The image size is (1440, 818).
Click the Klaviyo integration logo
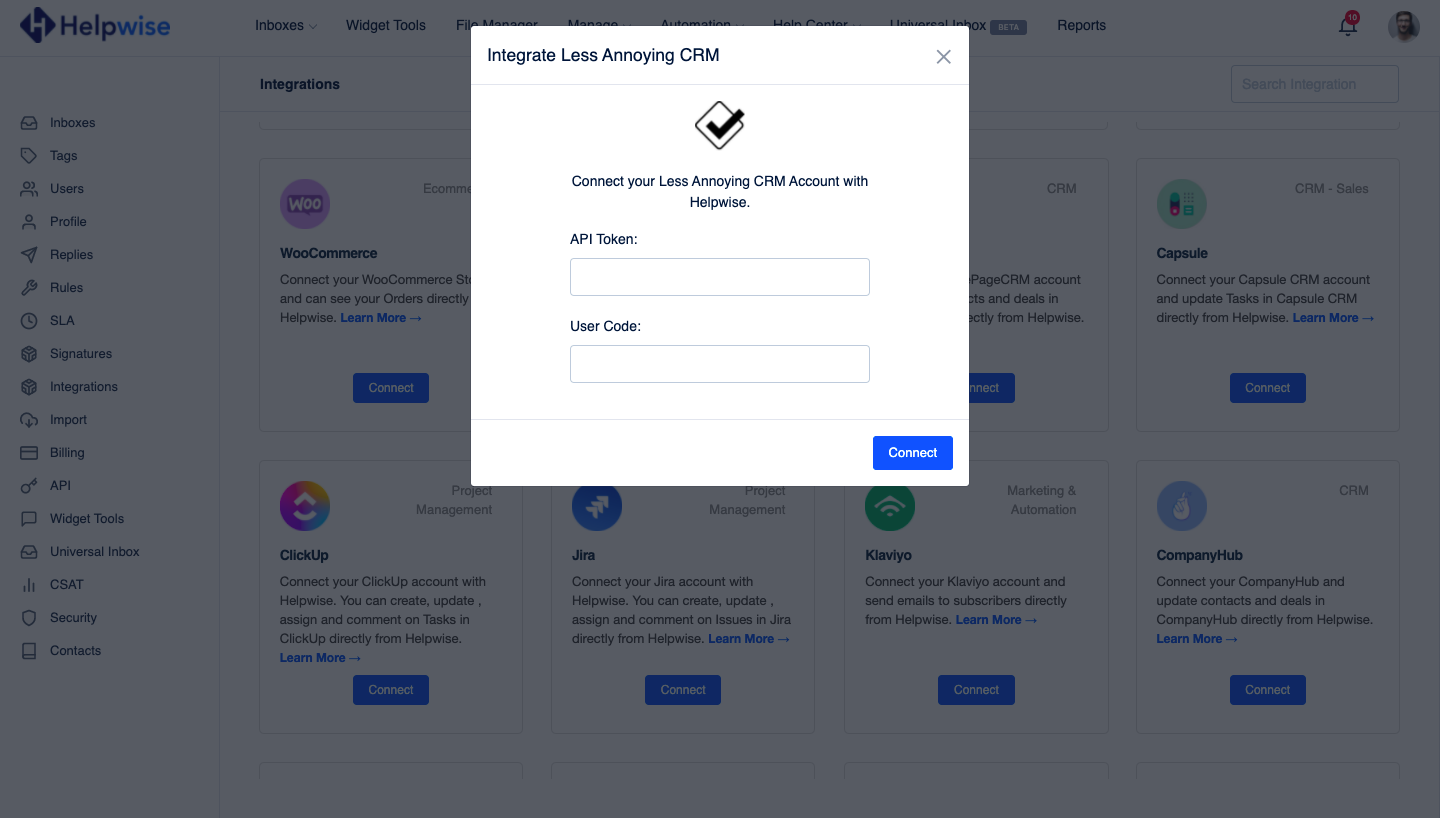889,506
